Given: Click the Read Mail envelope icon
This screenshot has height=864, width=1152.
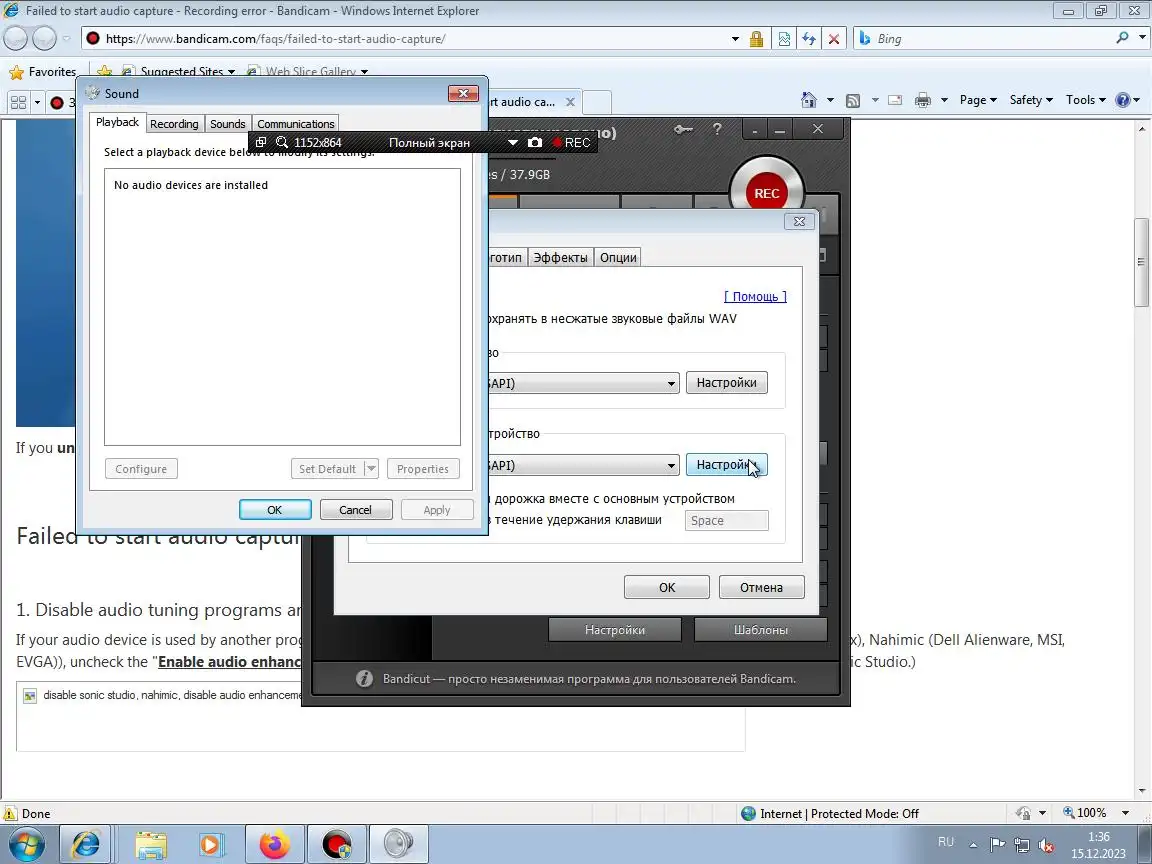Looking at the screenshot, I should click(x=895, y=100).
